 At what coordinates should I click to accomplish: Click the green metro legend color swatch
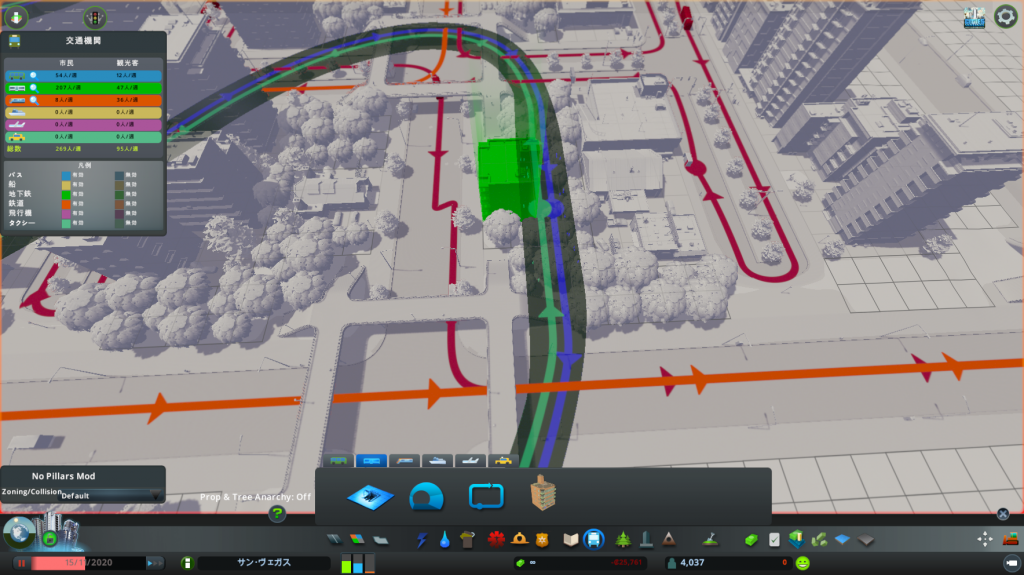pyautogui.click(x=65, y=194)
